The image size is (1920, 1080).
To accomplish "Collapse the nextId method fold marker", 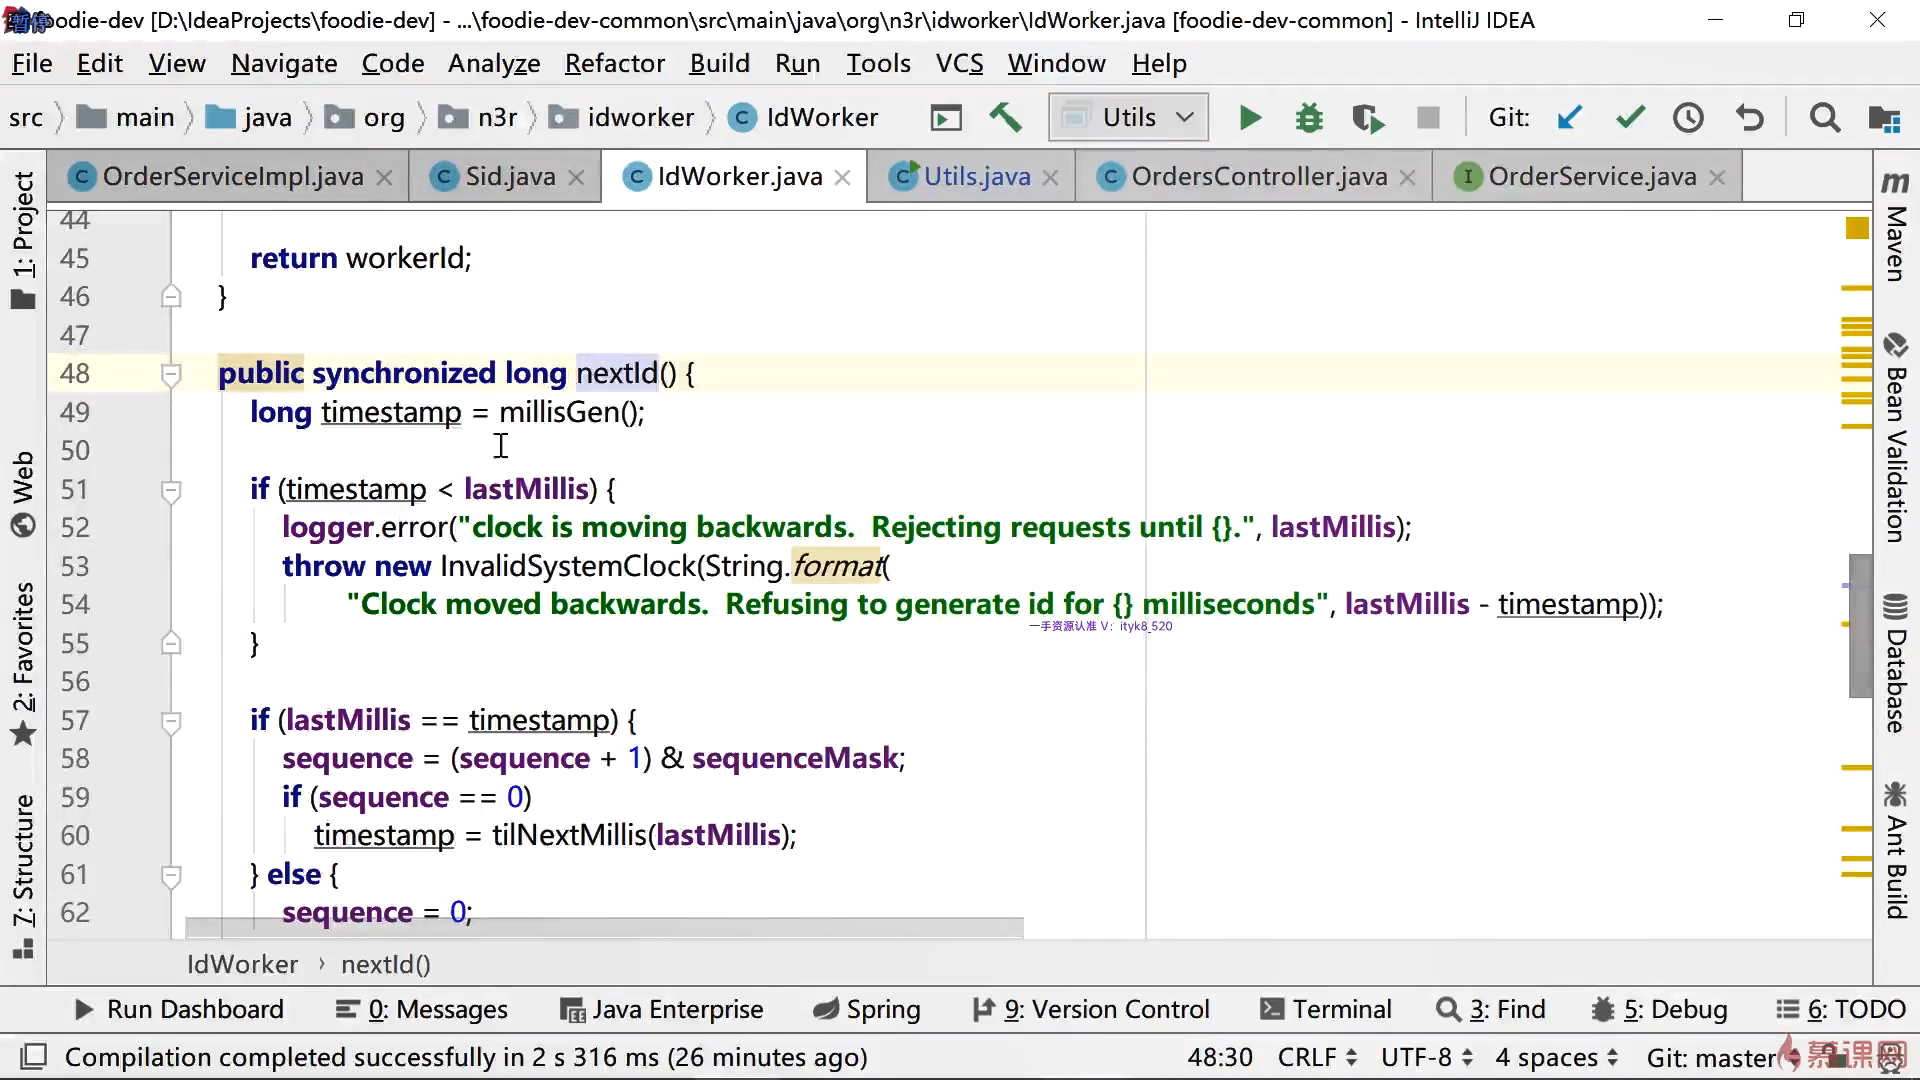I will click(171, 375).
